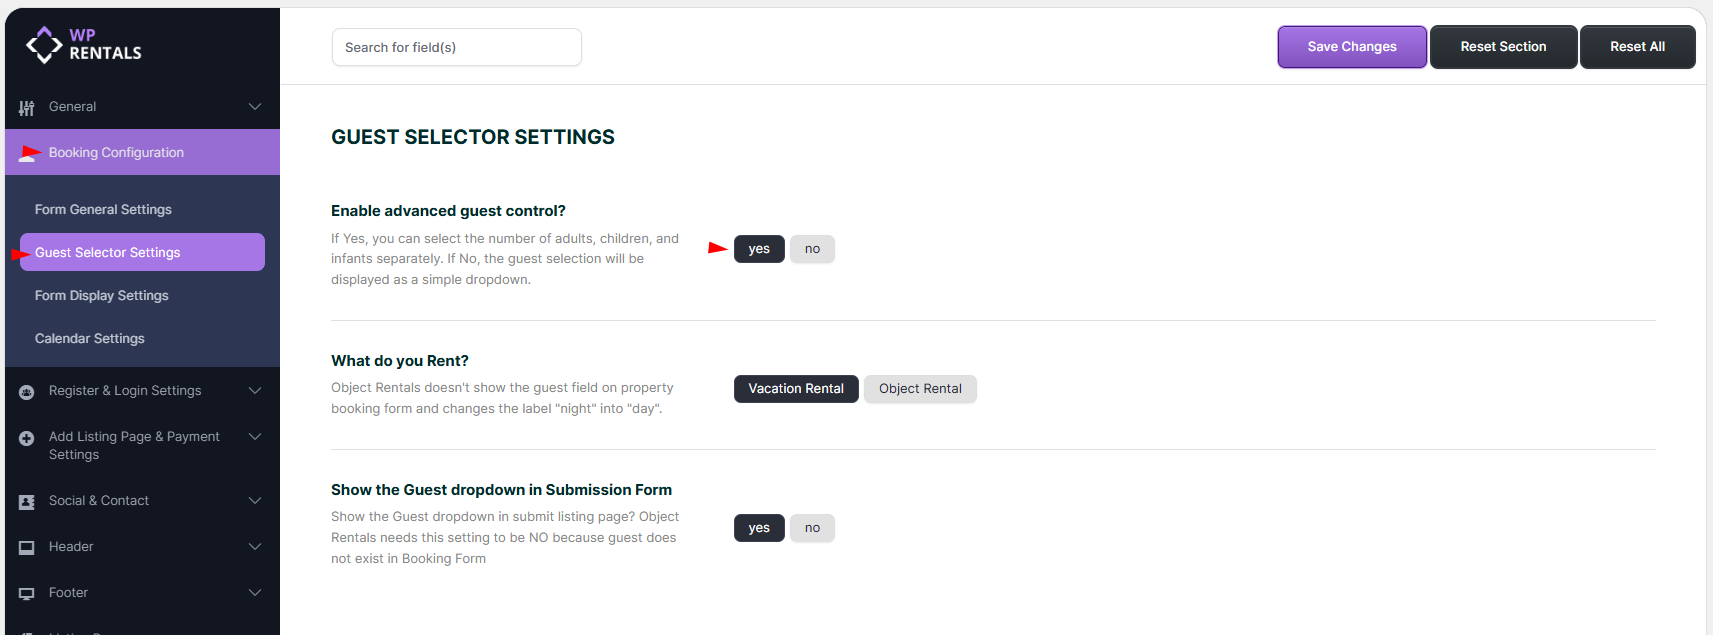Click the Search for field(s) box
1713x635 pixels.
pyautogui.click(x=456, y=47)
